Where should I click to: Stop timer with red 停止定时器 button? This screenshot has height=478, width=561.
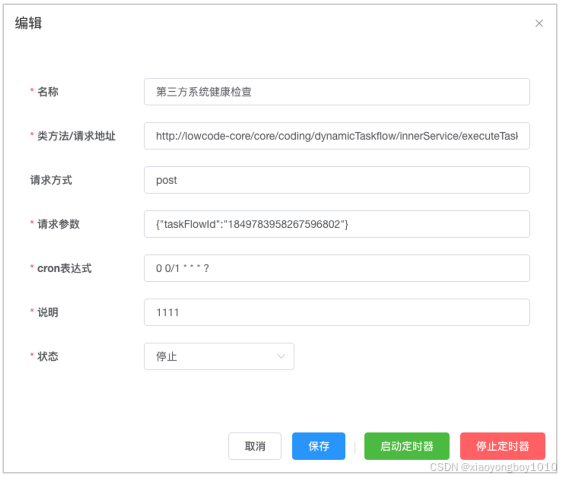502,446
